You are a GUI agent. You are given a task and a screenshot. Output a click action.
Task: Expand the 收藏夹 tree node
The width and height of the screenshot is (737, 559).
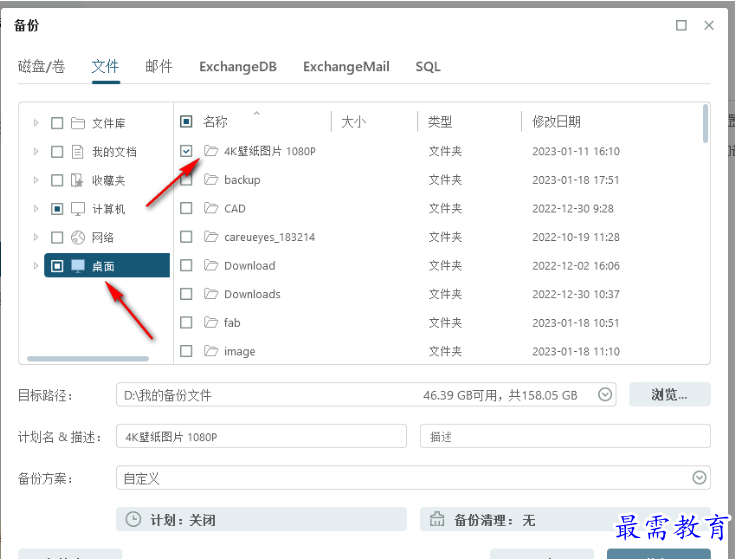[x=36, y=181]
